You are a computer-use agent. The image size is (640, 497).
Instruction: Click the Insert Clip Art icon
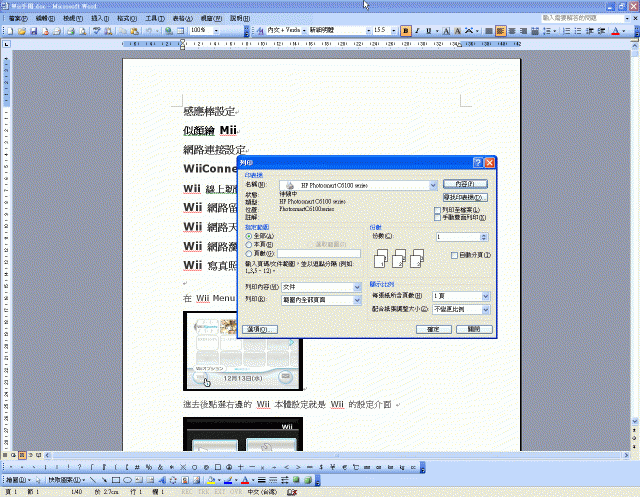185,480
